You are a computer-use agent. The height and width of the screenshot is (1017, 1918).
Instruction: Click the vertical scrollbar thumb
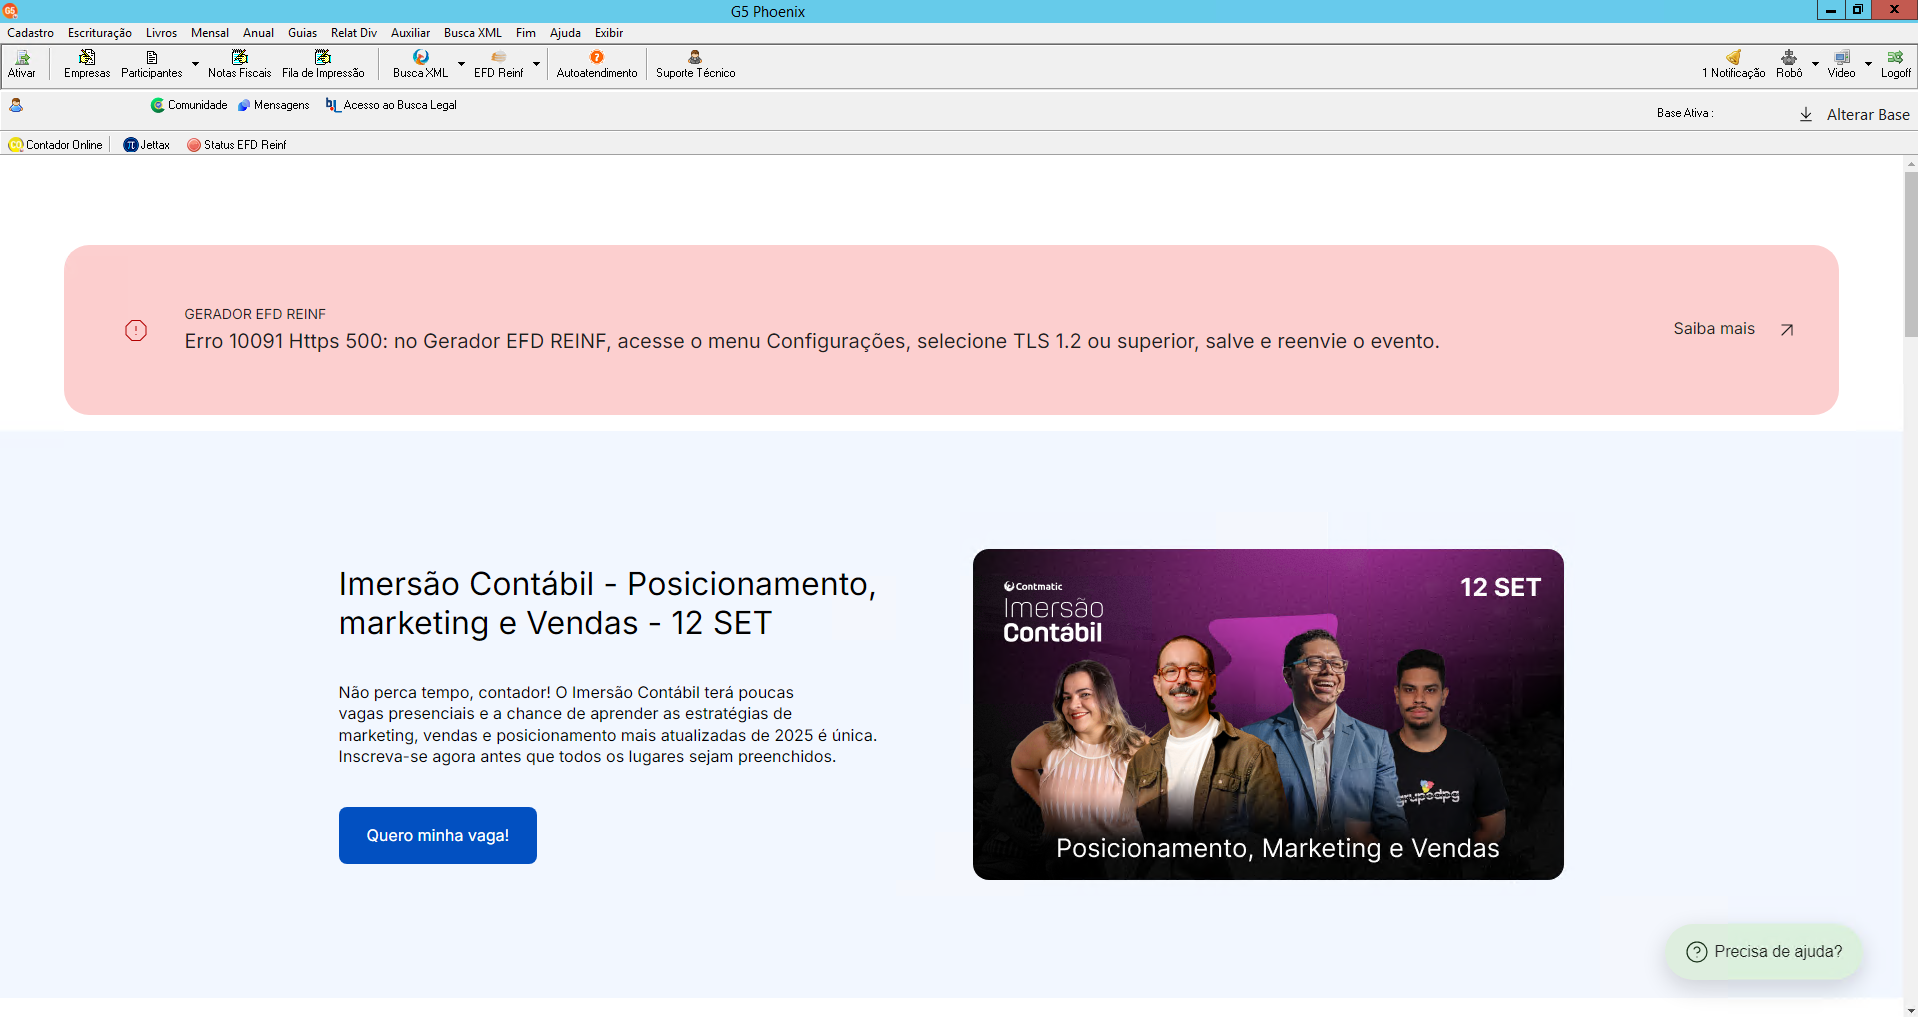point(1911,254)
